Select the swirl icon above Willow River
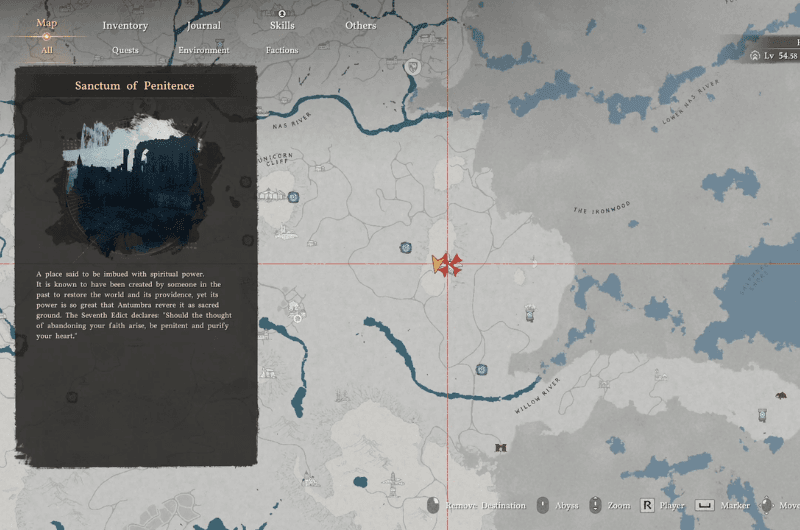 coord(482,370)
